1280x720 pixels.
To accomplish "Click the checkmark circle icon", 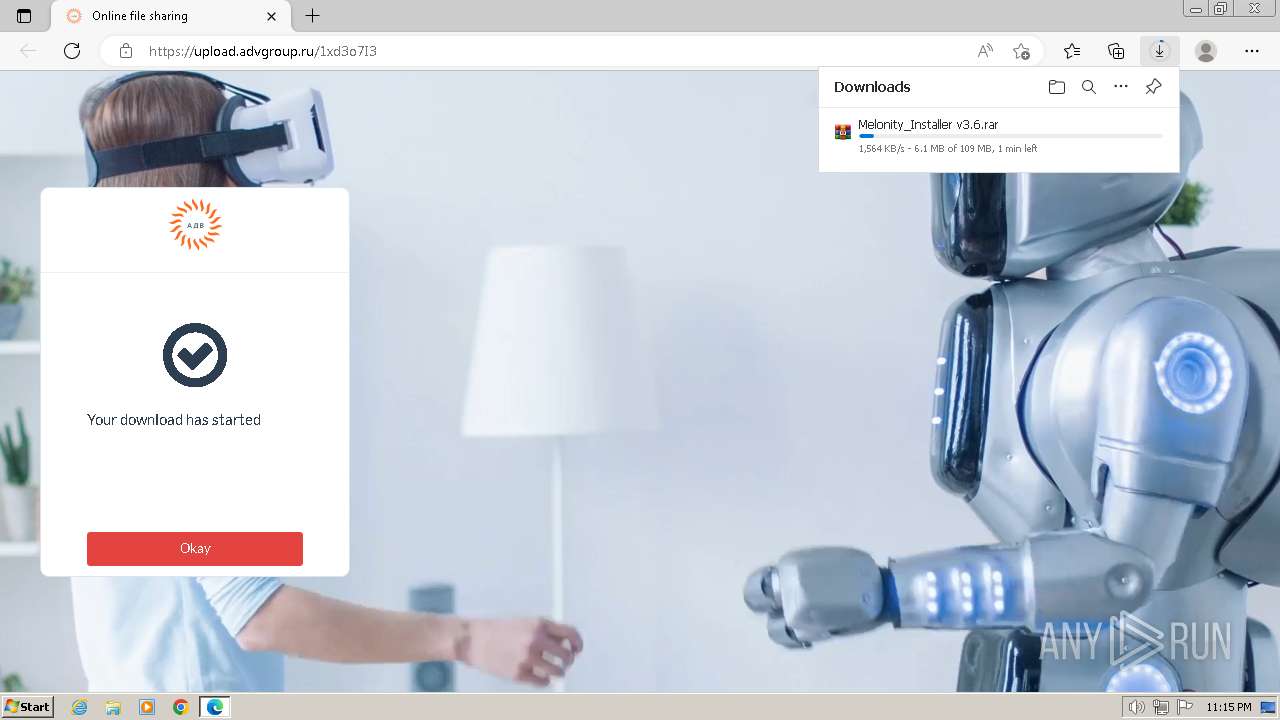I will (x=195, y=355).
